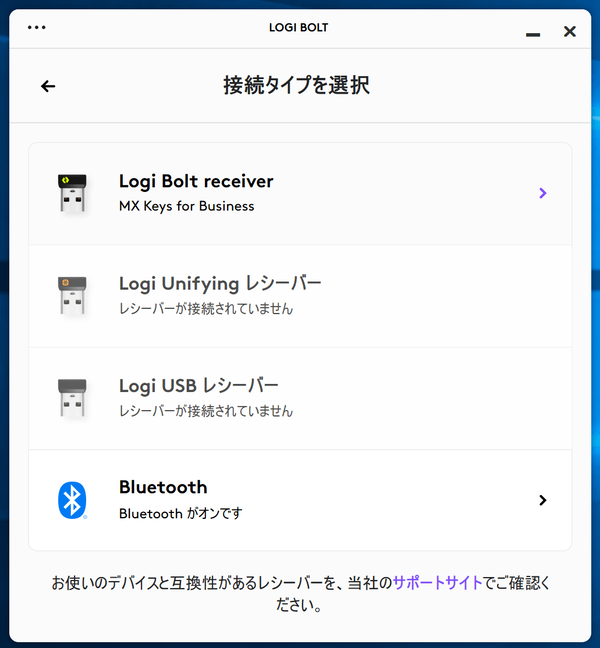Open the サポートサイト link
The height and width of the screenshot is (648, 600).
pyautogui.click(x=437, y=583)
